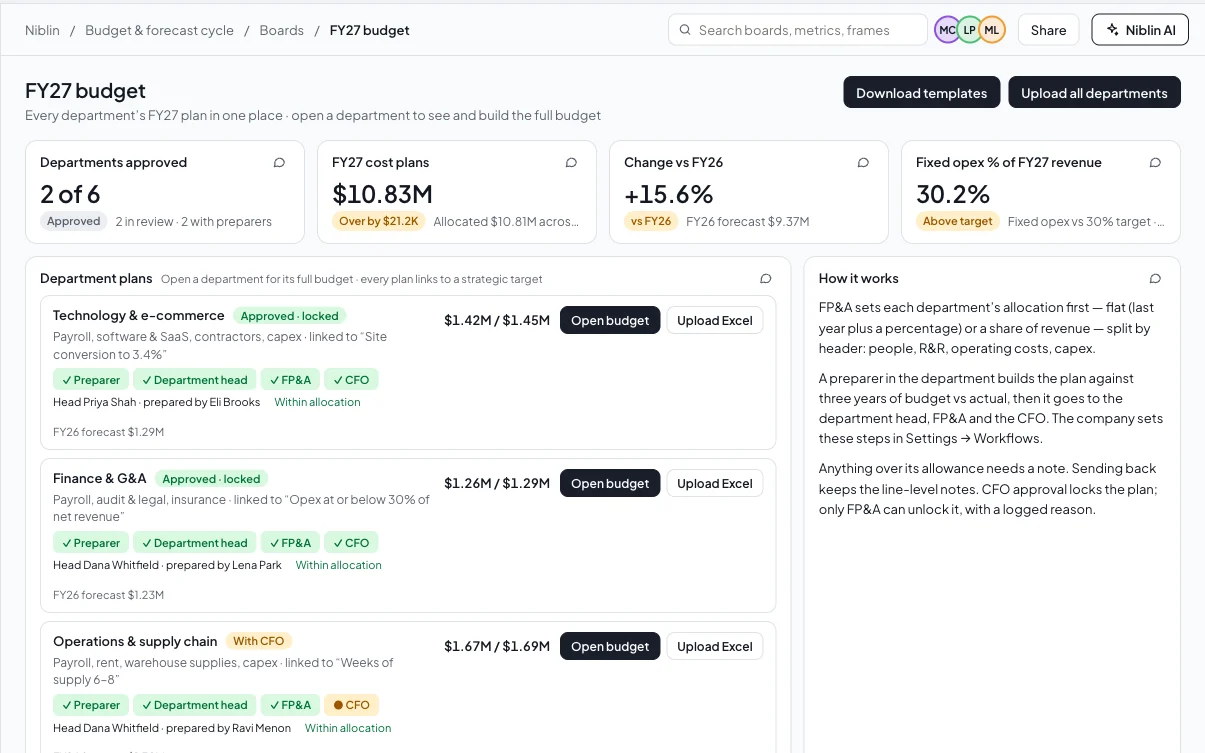Open comment icon on Departments approved card
1205x753 pixels.
[x=279, y=162]
